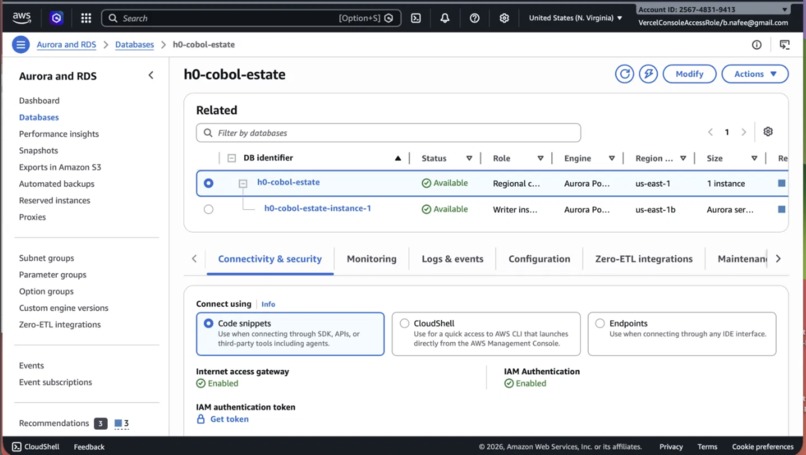Image resolution: width=806 pixels, height=455 pixels.
Task: Switch to the Monitoring tab
Action: tap(372, 259)
